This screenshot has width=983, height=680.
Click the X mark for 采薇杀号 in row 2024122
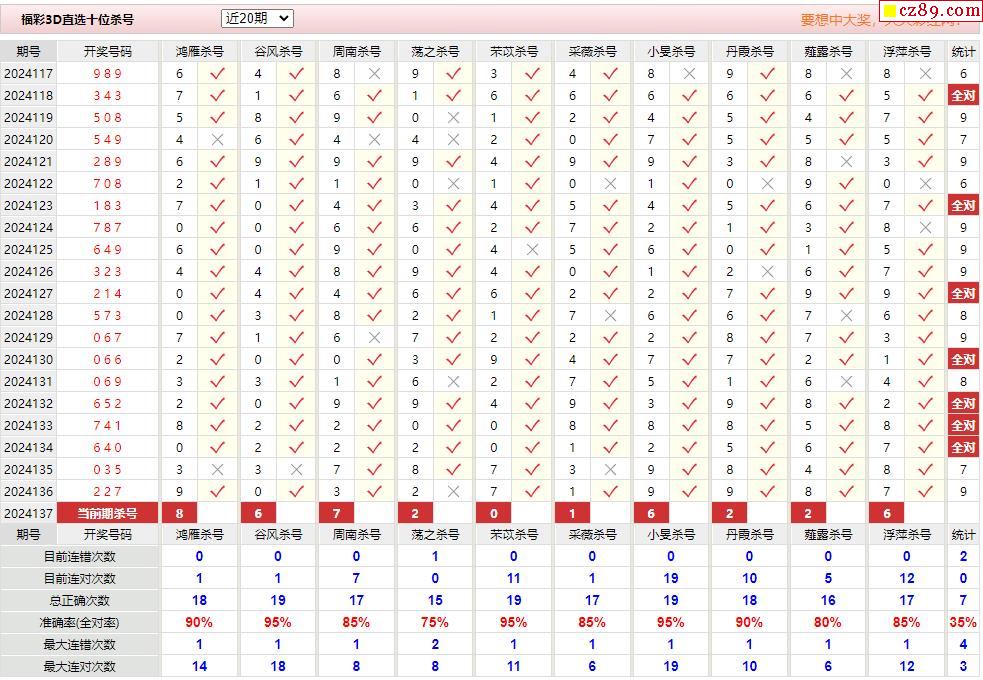tap(611, 184)
